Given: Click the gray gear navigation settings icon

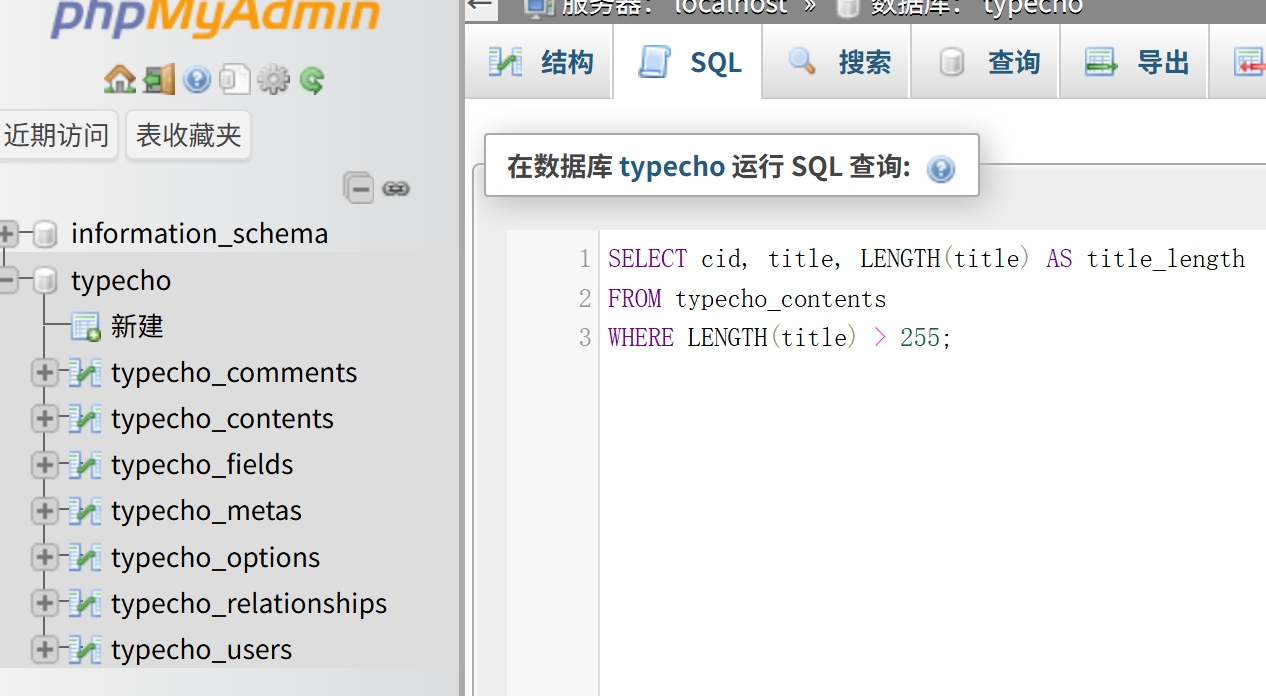Looking at the screenshot, I should [273, 79].
